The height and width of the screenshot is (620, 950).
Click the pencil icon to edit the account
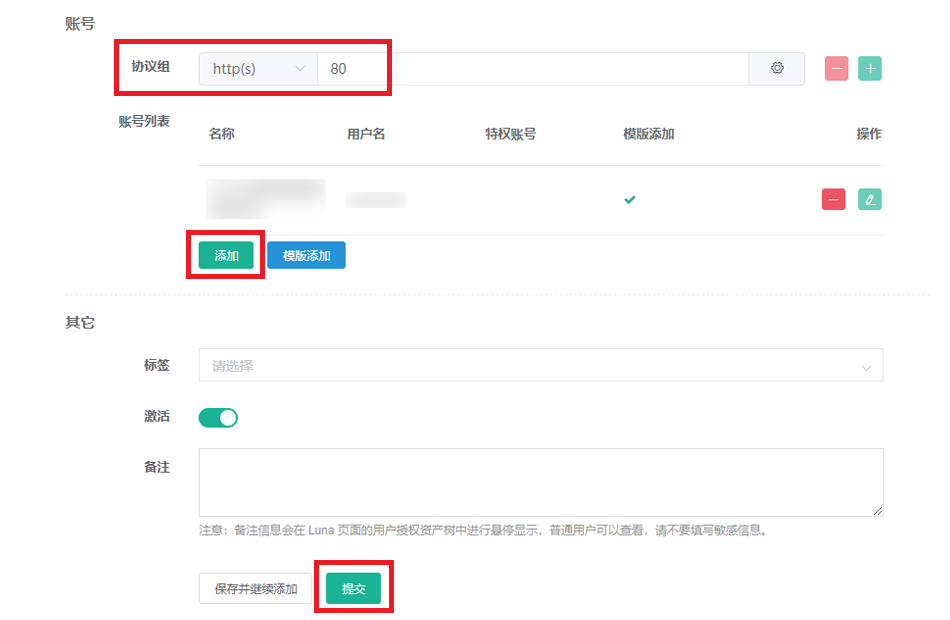[x=870, y=199]
